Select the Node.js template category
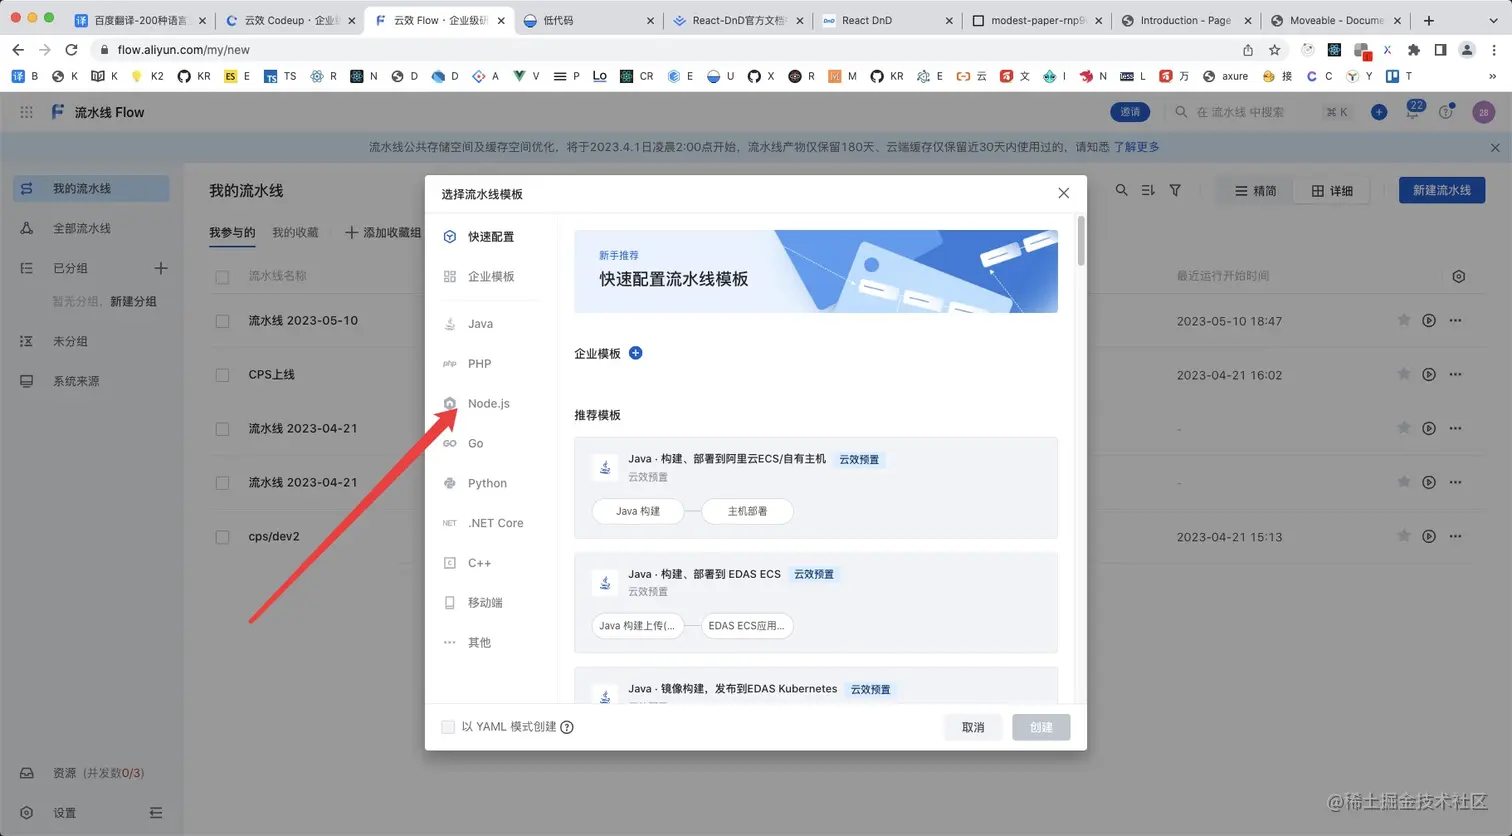The height and width of the screenshot is (836, 1512). coord(488,403)
